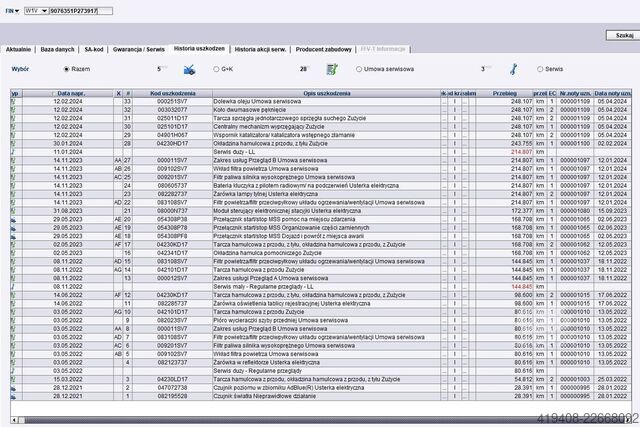The height and width of the screenshot is (427, 640).
Task: Click type icon of row 33 Dolewka oleju
Action: click(x=13, y=101)
